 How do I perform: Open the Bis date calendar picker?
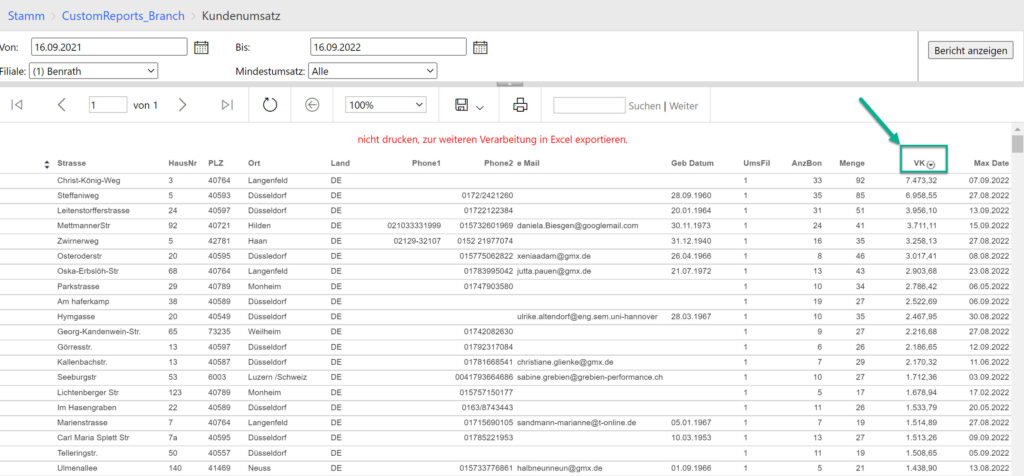480,47
